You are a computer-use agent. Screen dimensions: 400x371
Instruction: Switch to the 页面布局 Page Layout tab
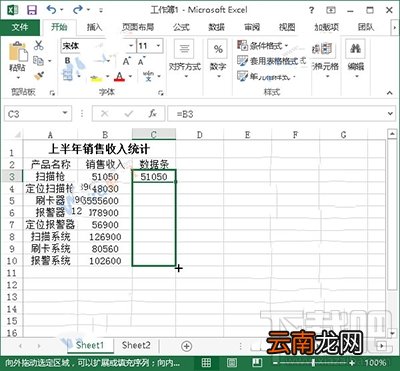click(138, 27)
